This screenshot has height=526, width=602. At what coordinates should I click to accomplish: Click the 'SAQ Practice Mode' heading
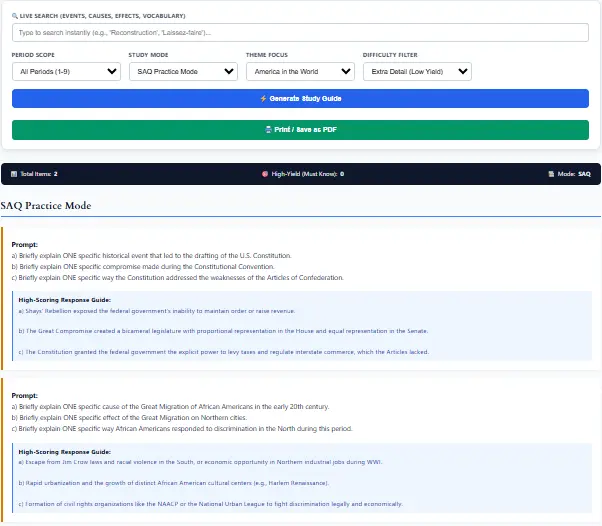[x=46, y=205]
